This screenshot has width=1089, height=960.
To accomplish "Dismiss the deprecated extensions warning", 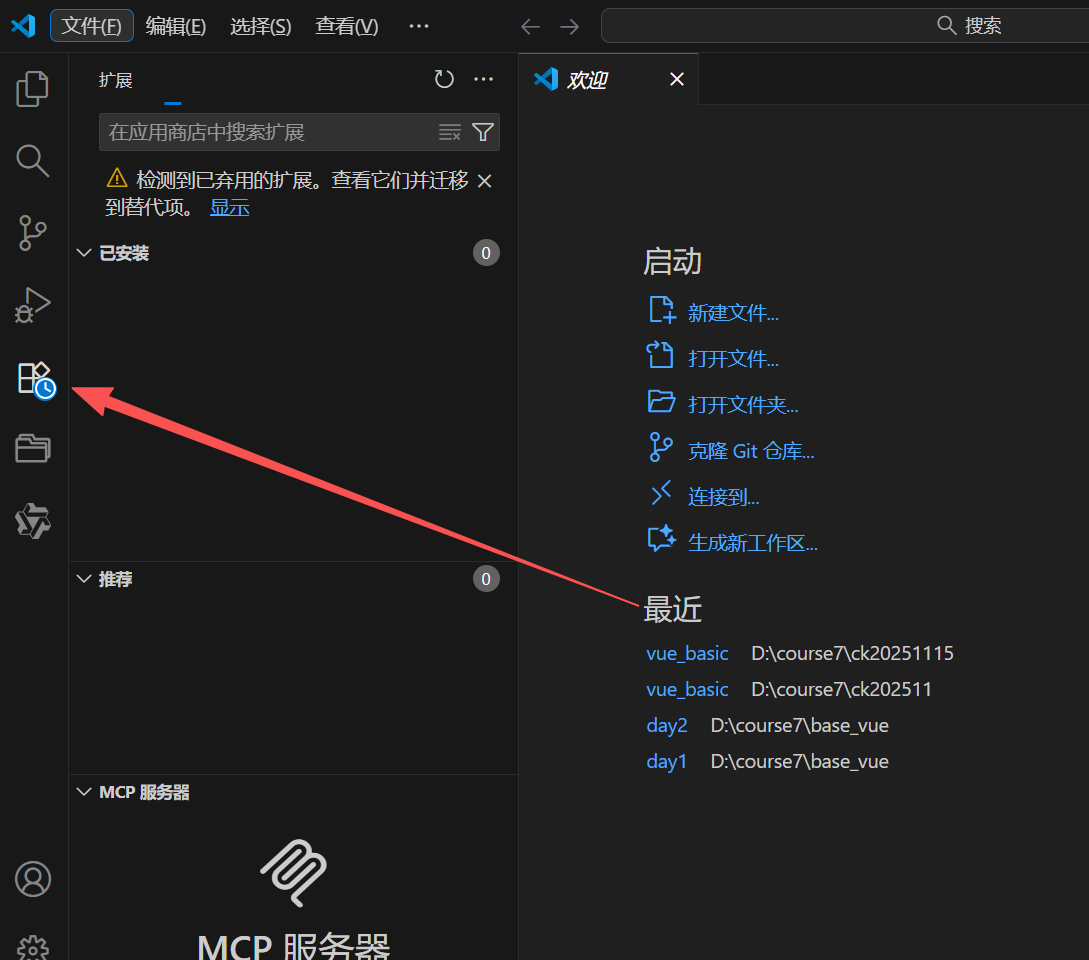I will click(x=485, y=181).
